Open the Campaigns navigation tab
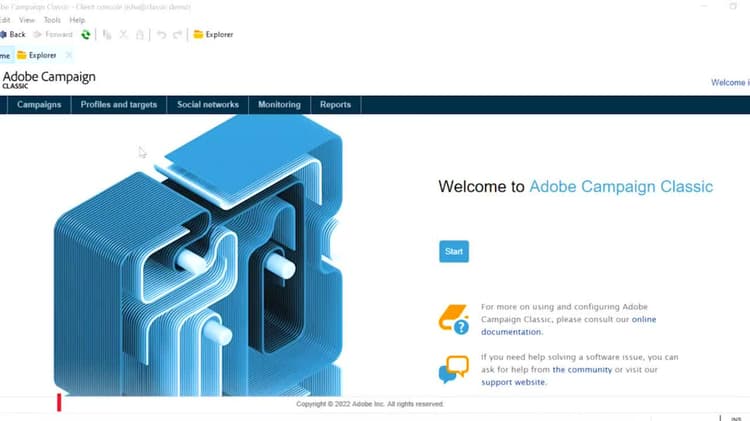This screenshot has height=421, width=750. tap(39, 105)
